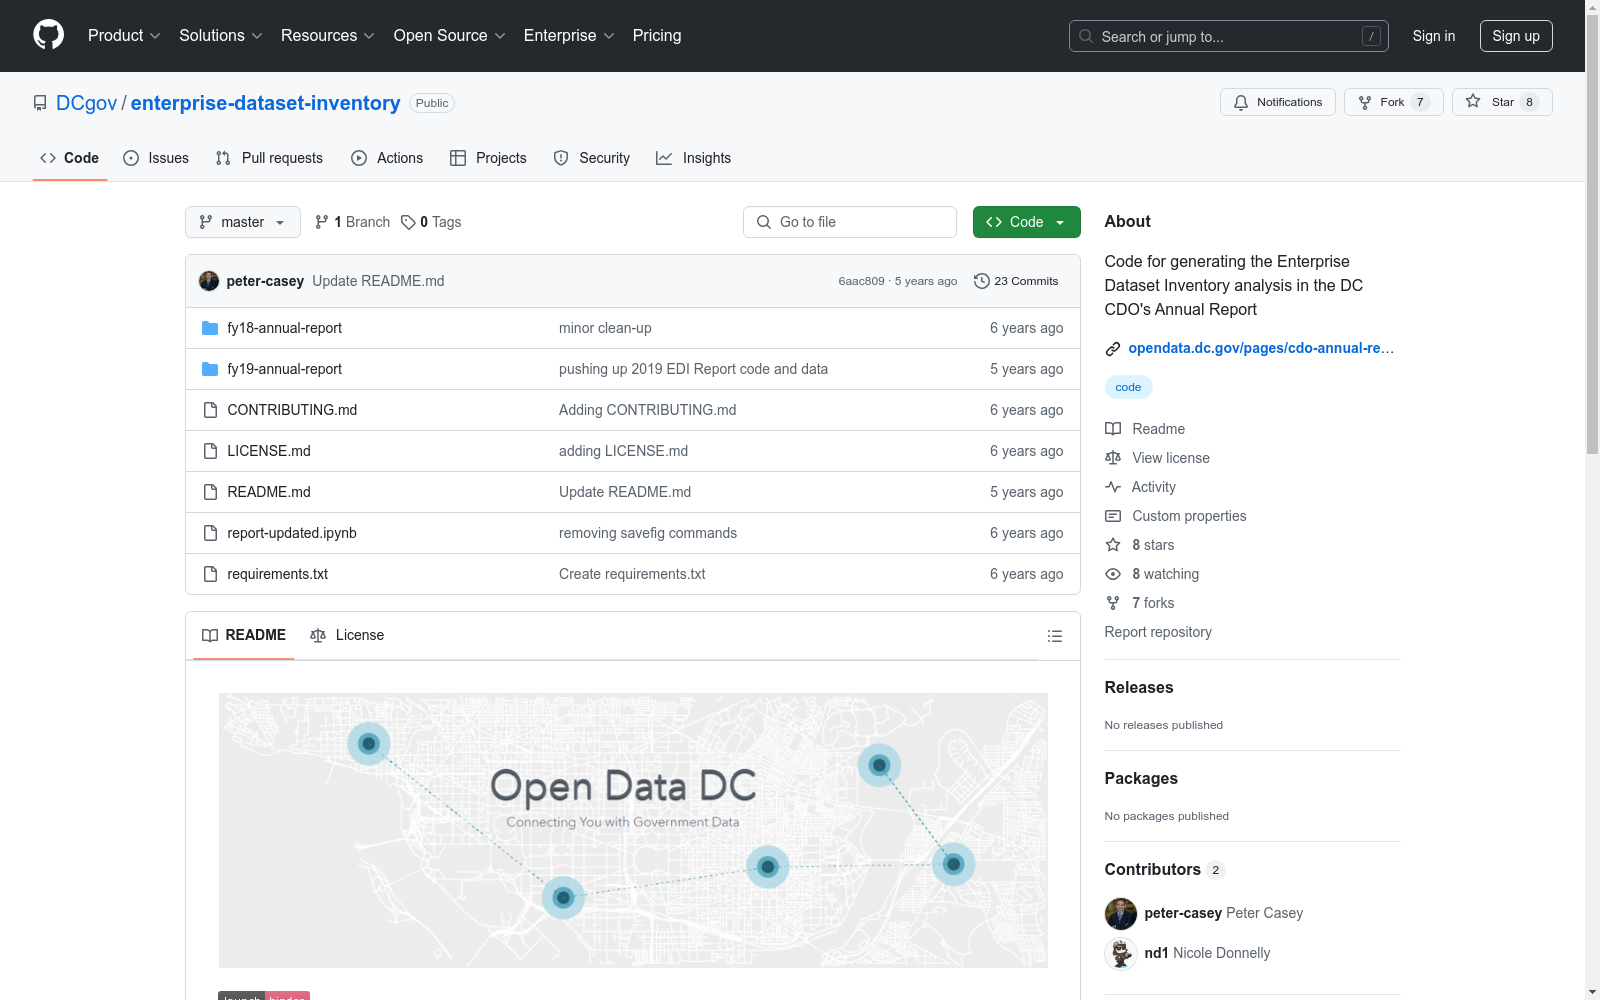The height and width of the screenshot is (1000, 1600).
Task: Click the link chain icon in About
Action: coord(1113,349)
